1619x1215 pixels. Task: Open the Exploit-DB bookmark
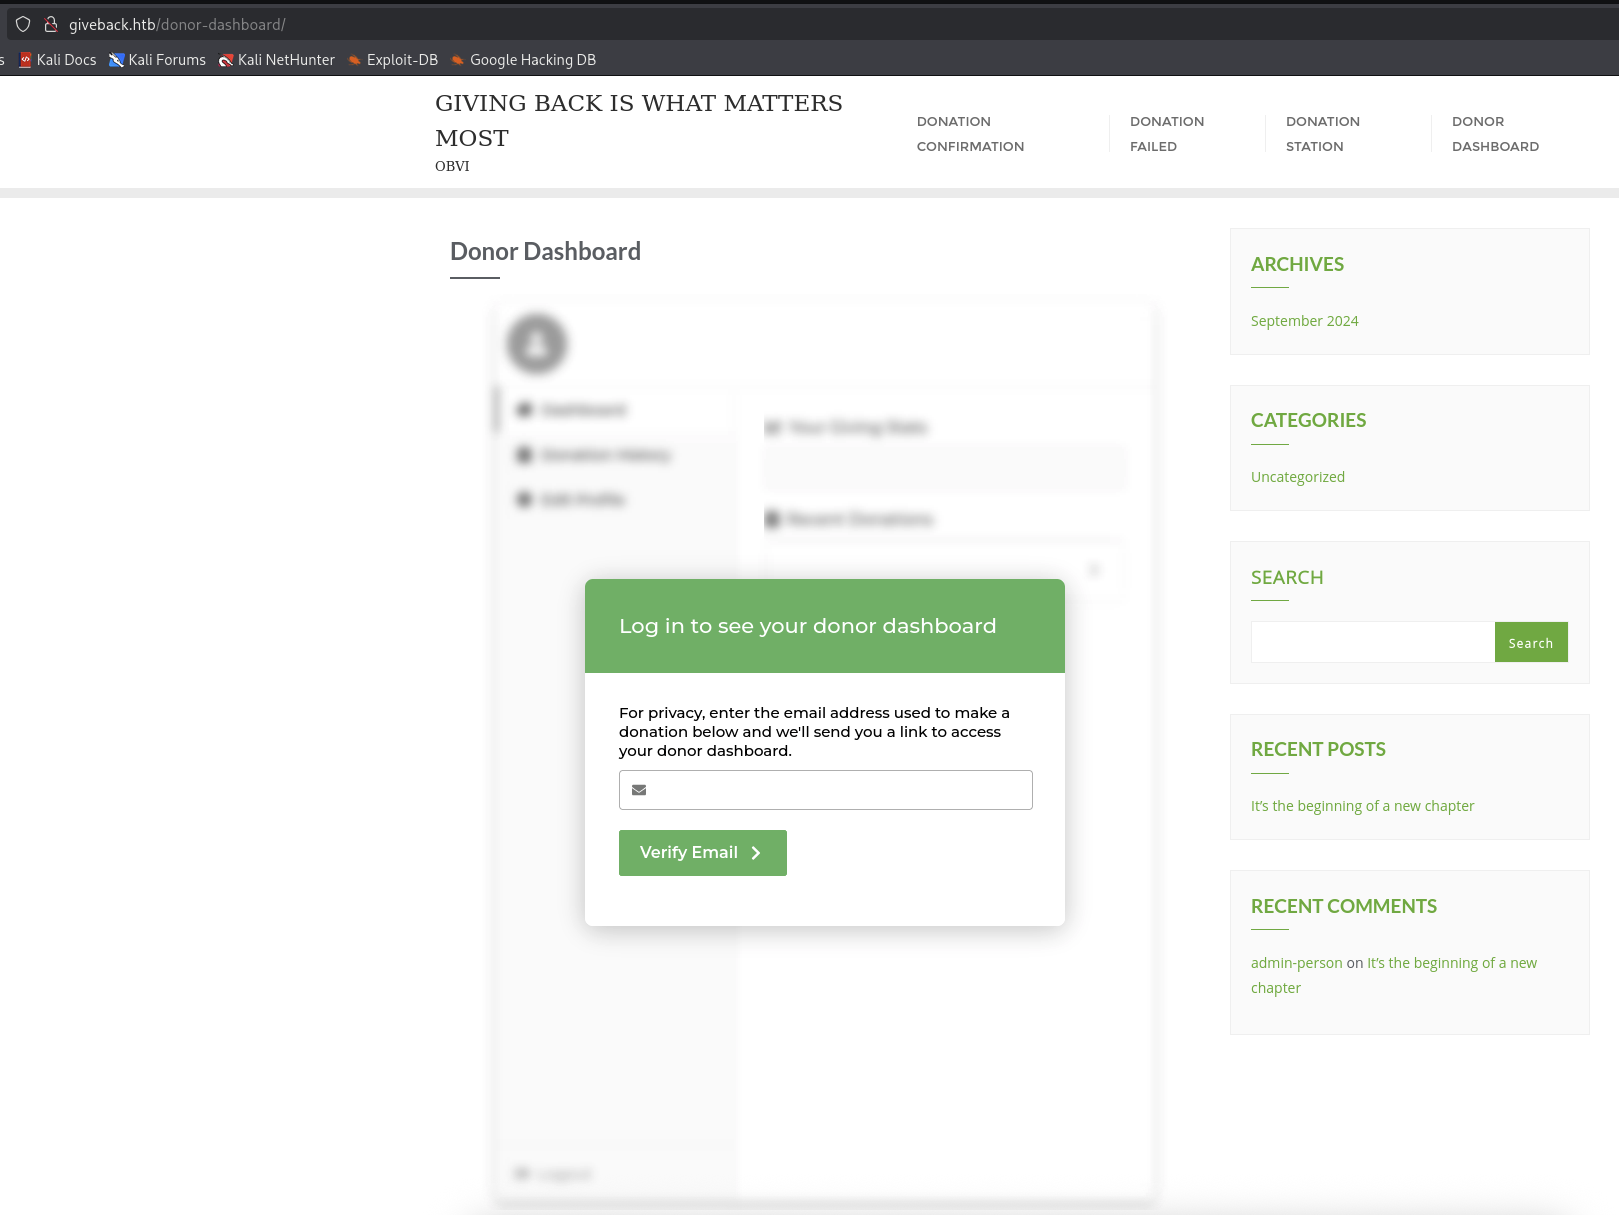[392, 60]
